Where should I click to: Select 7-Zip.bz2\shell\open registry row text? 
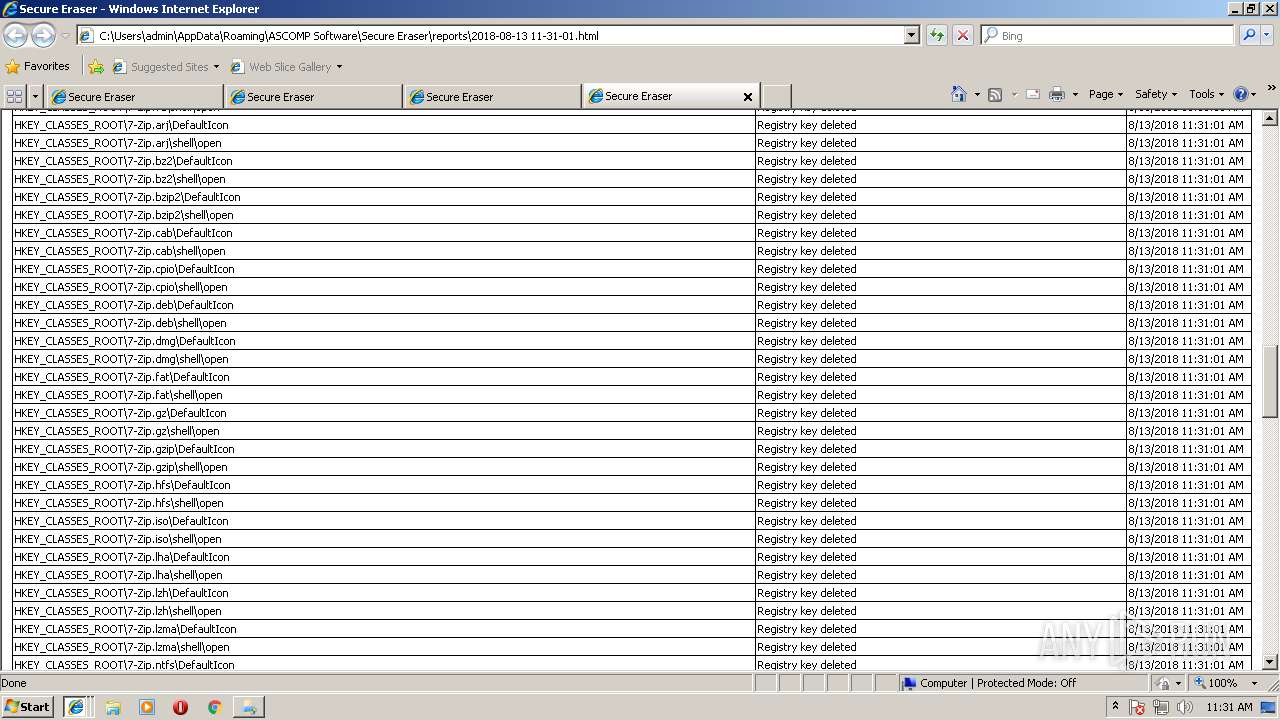(x=120, y=179)
